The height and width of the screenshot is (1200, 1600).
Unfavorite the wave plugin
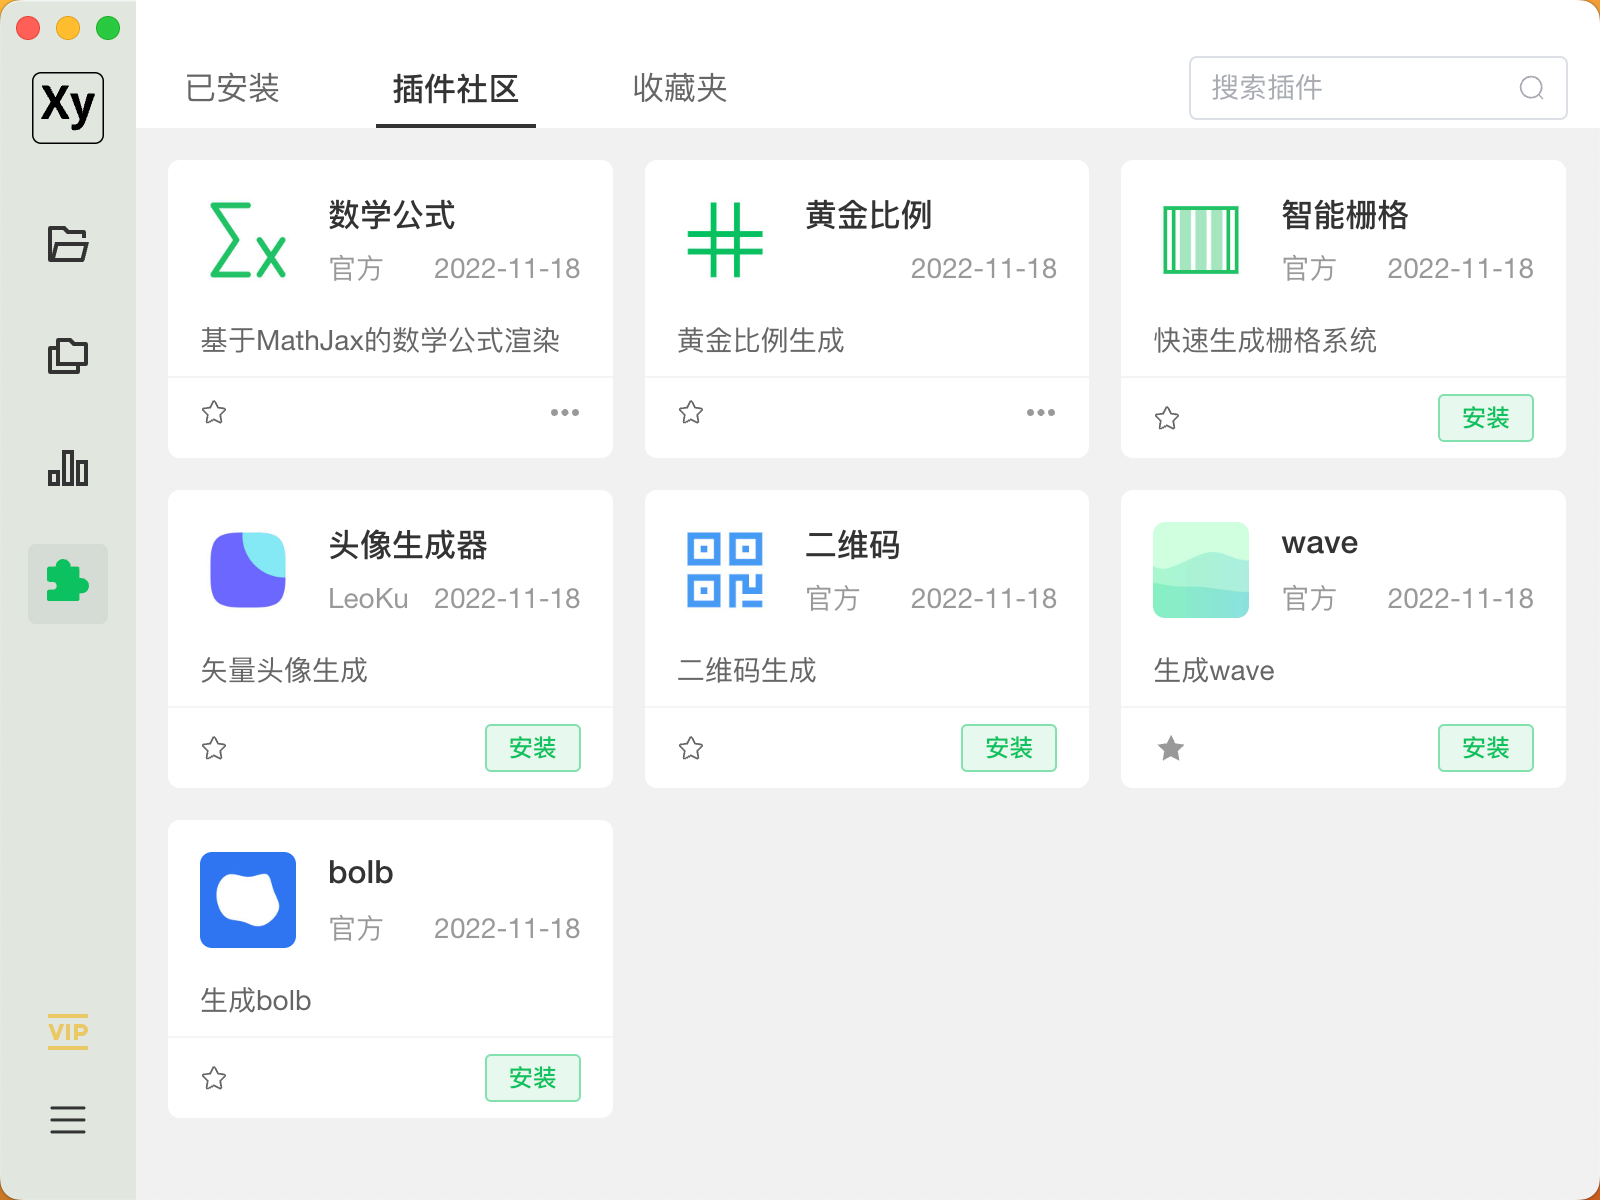[x=1170, y=748]
